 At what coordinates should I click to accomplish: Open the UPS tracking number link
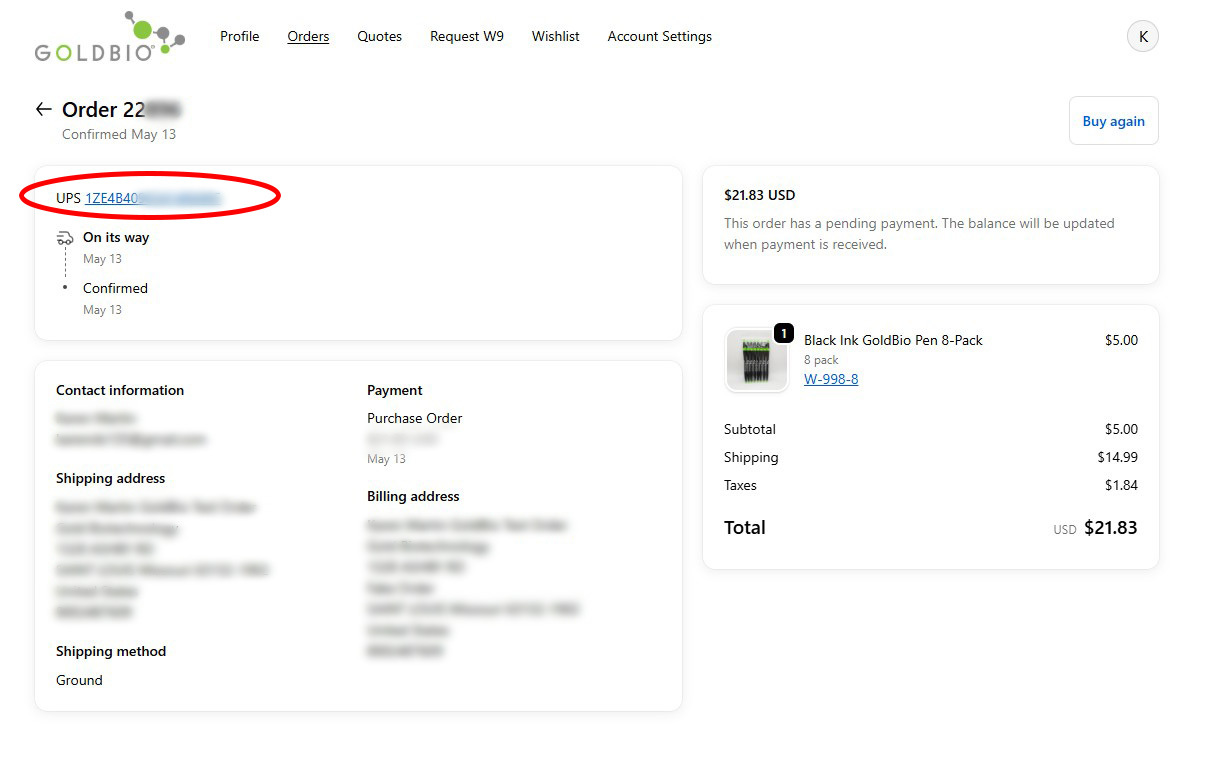coord(152,198)
